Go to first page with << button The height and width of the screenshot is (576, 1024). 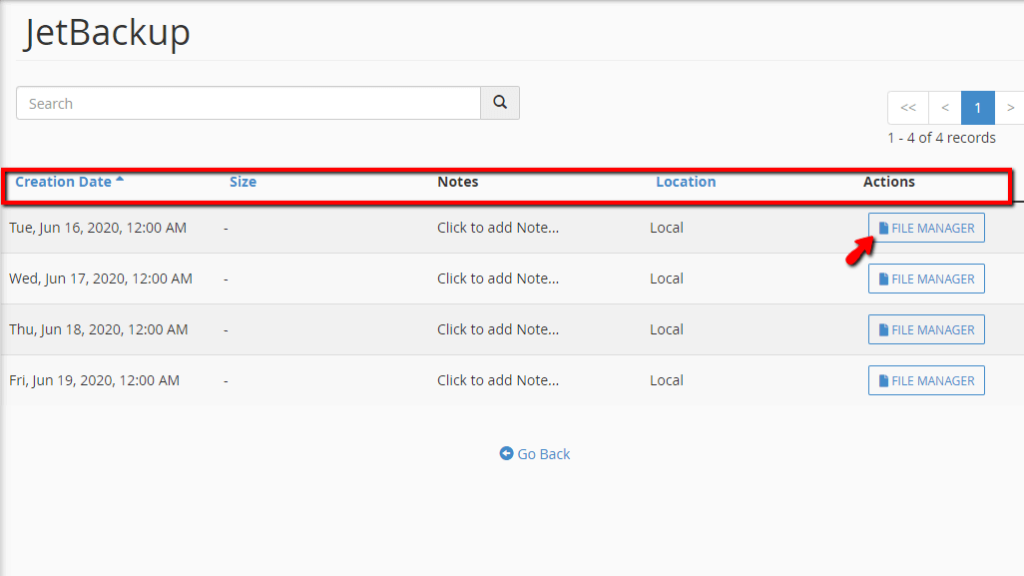908,108
